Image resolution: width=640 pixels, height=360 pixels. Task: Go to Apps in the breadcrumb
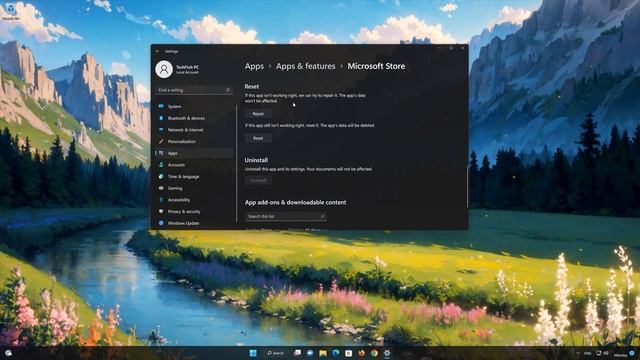pos(254,66)
